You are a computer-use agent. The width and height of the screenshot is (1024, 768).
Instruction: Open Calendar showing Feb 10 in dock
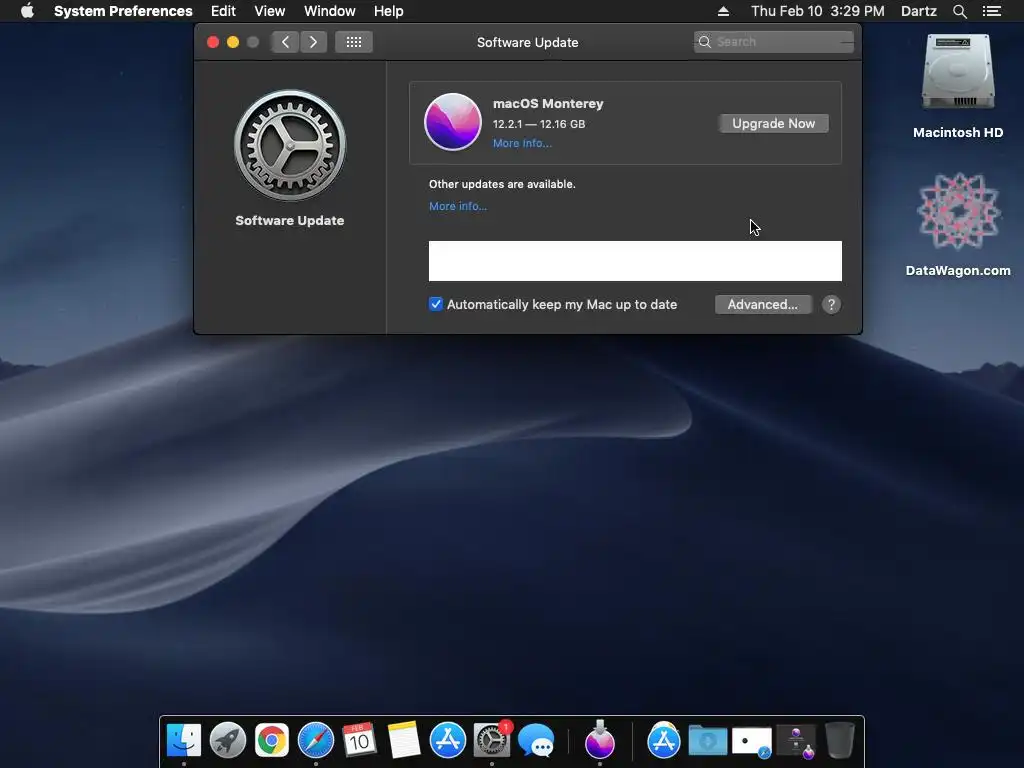(x=359, y=740)
